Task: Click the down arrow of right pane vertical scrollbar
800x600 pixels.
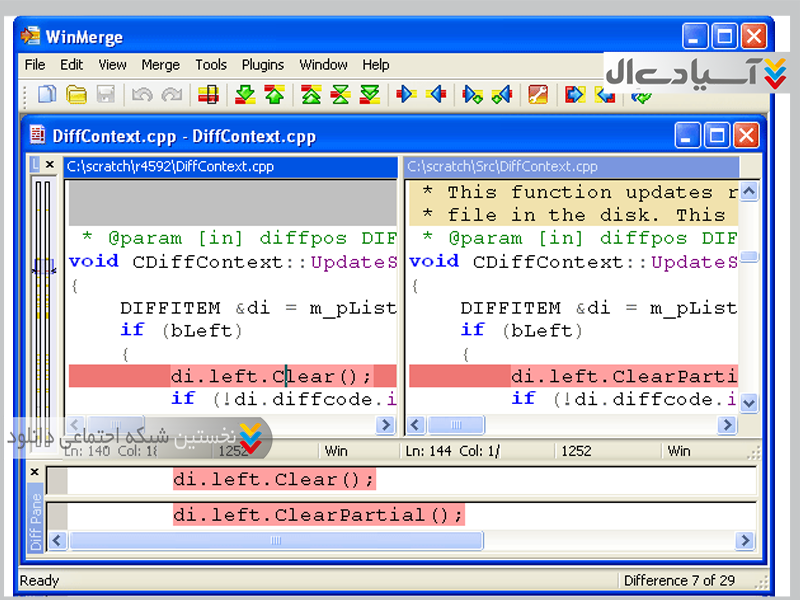Action: [x=749, y=404]
